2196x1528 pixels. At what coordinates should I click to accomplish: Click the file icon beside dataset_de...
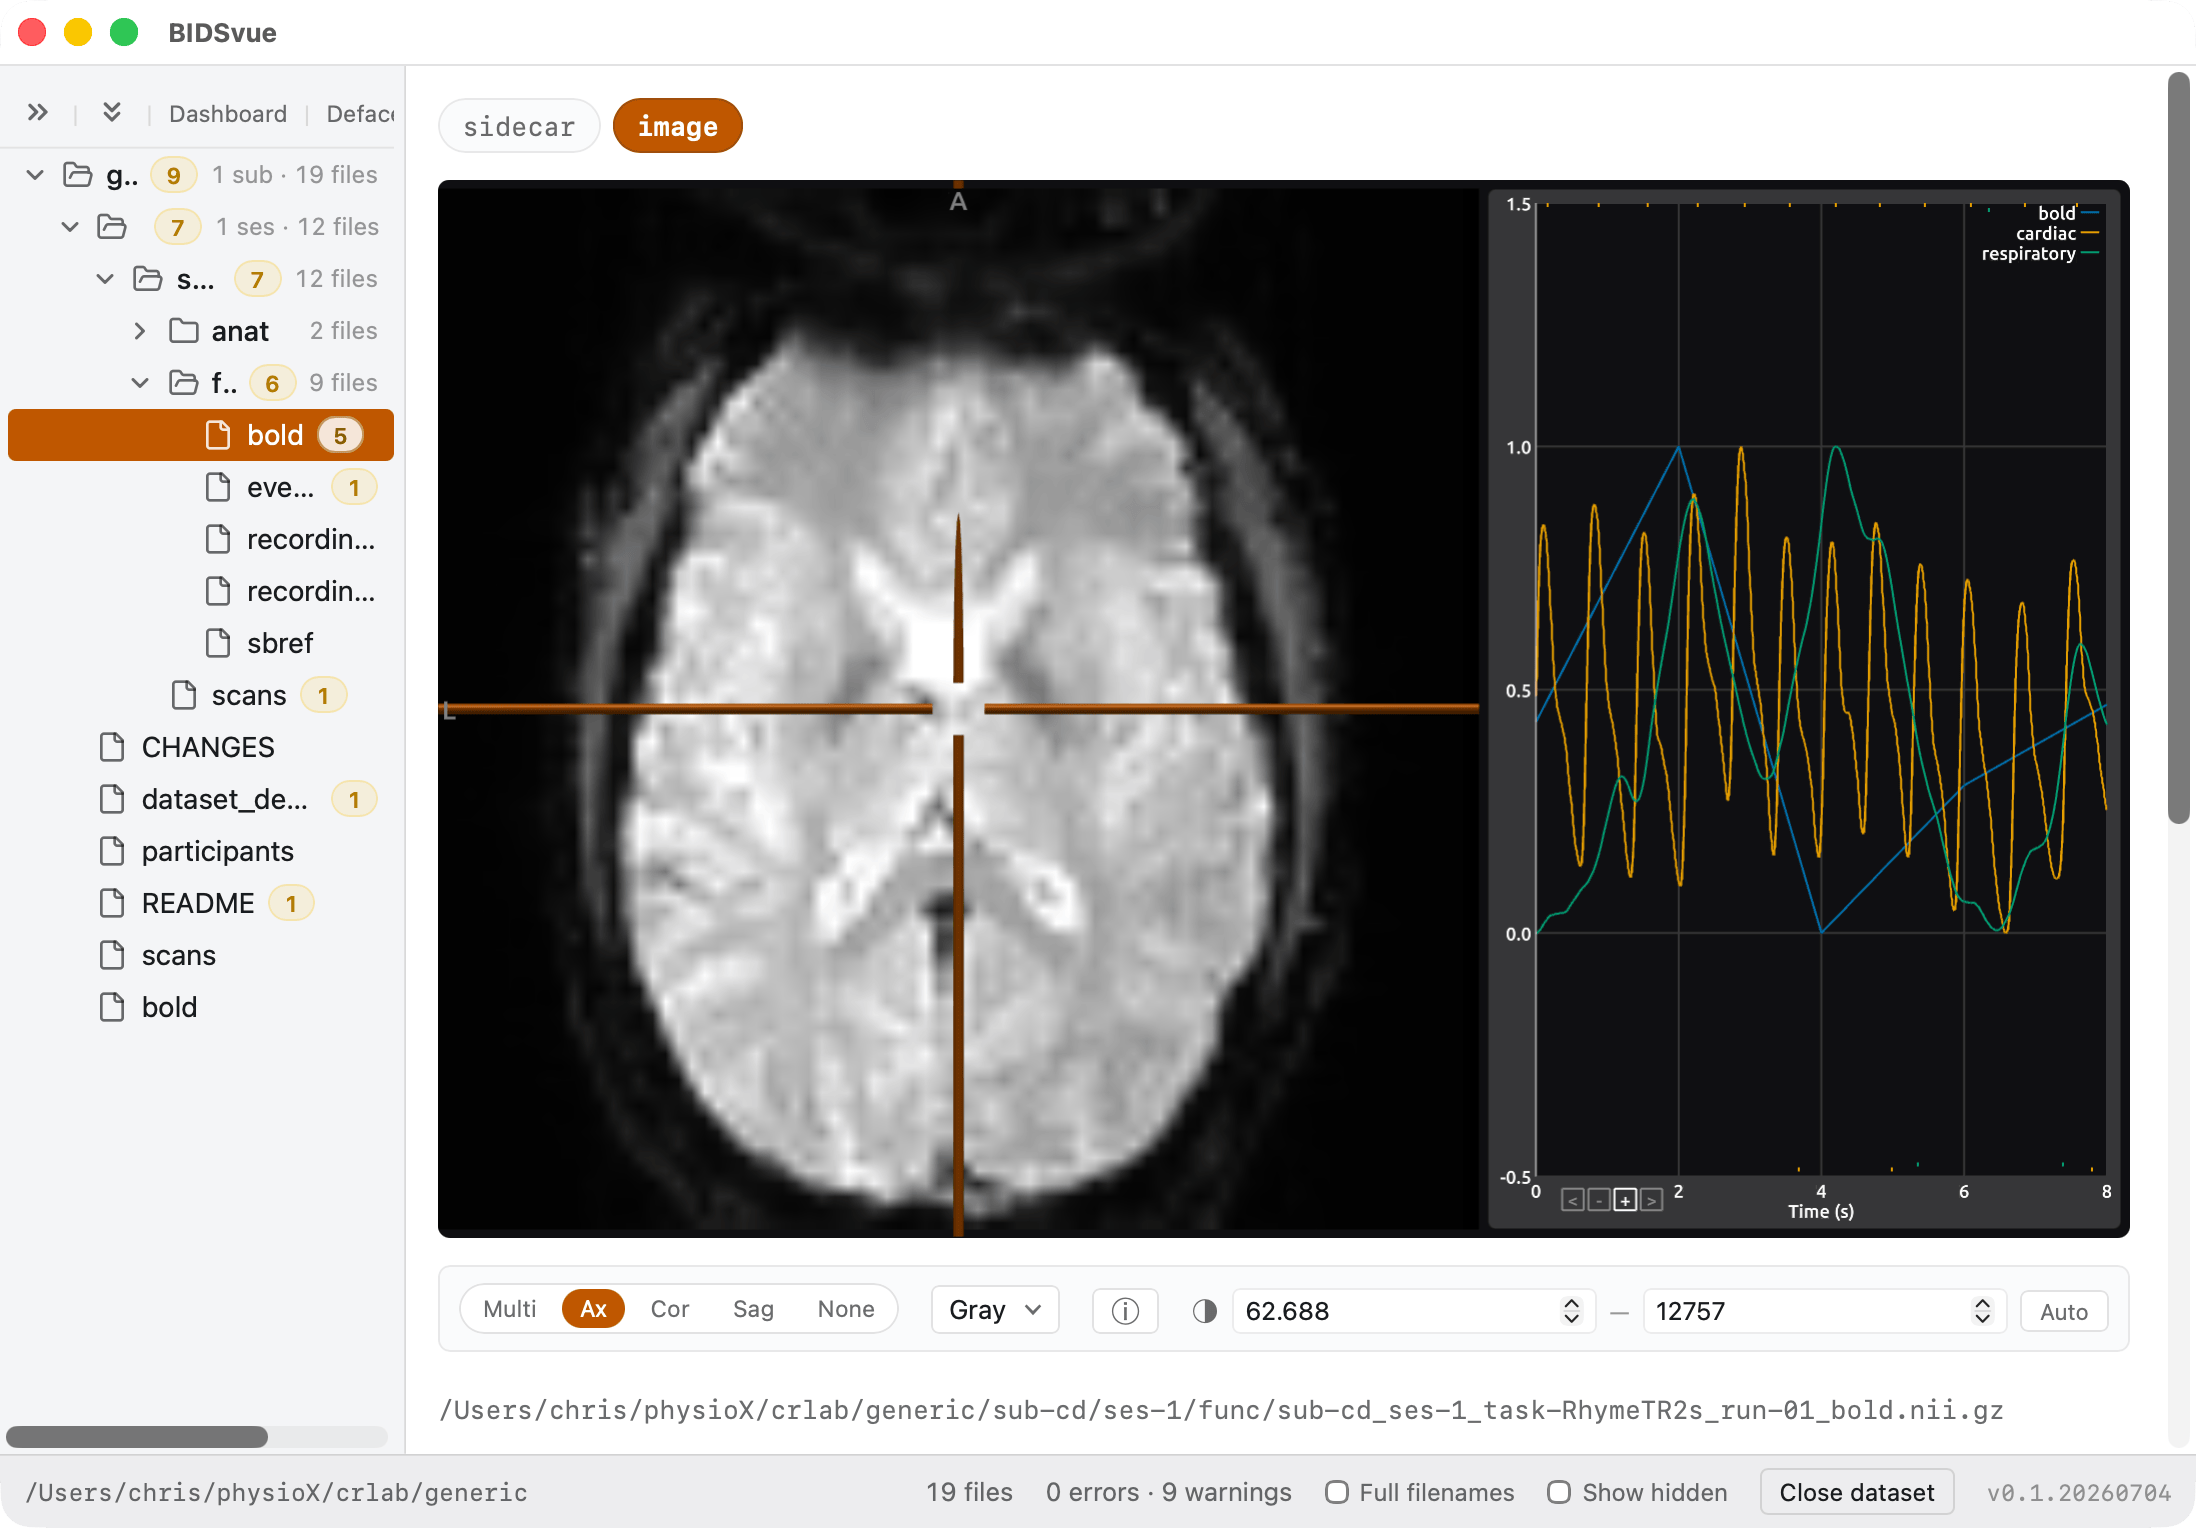(112, 799)
